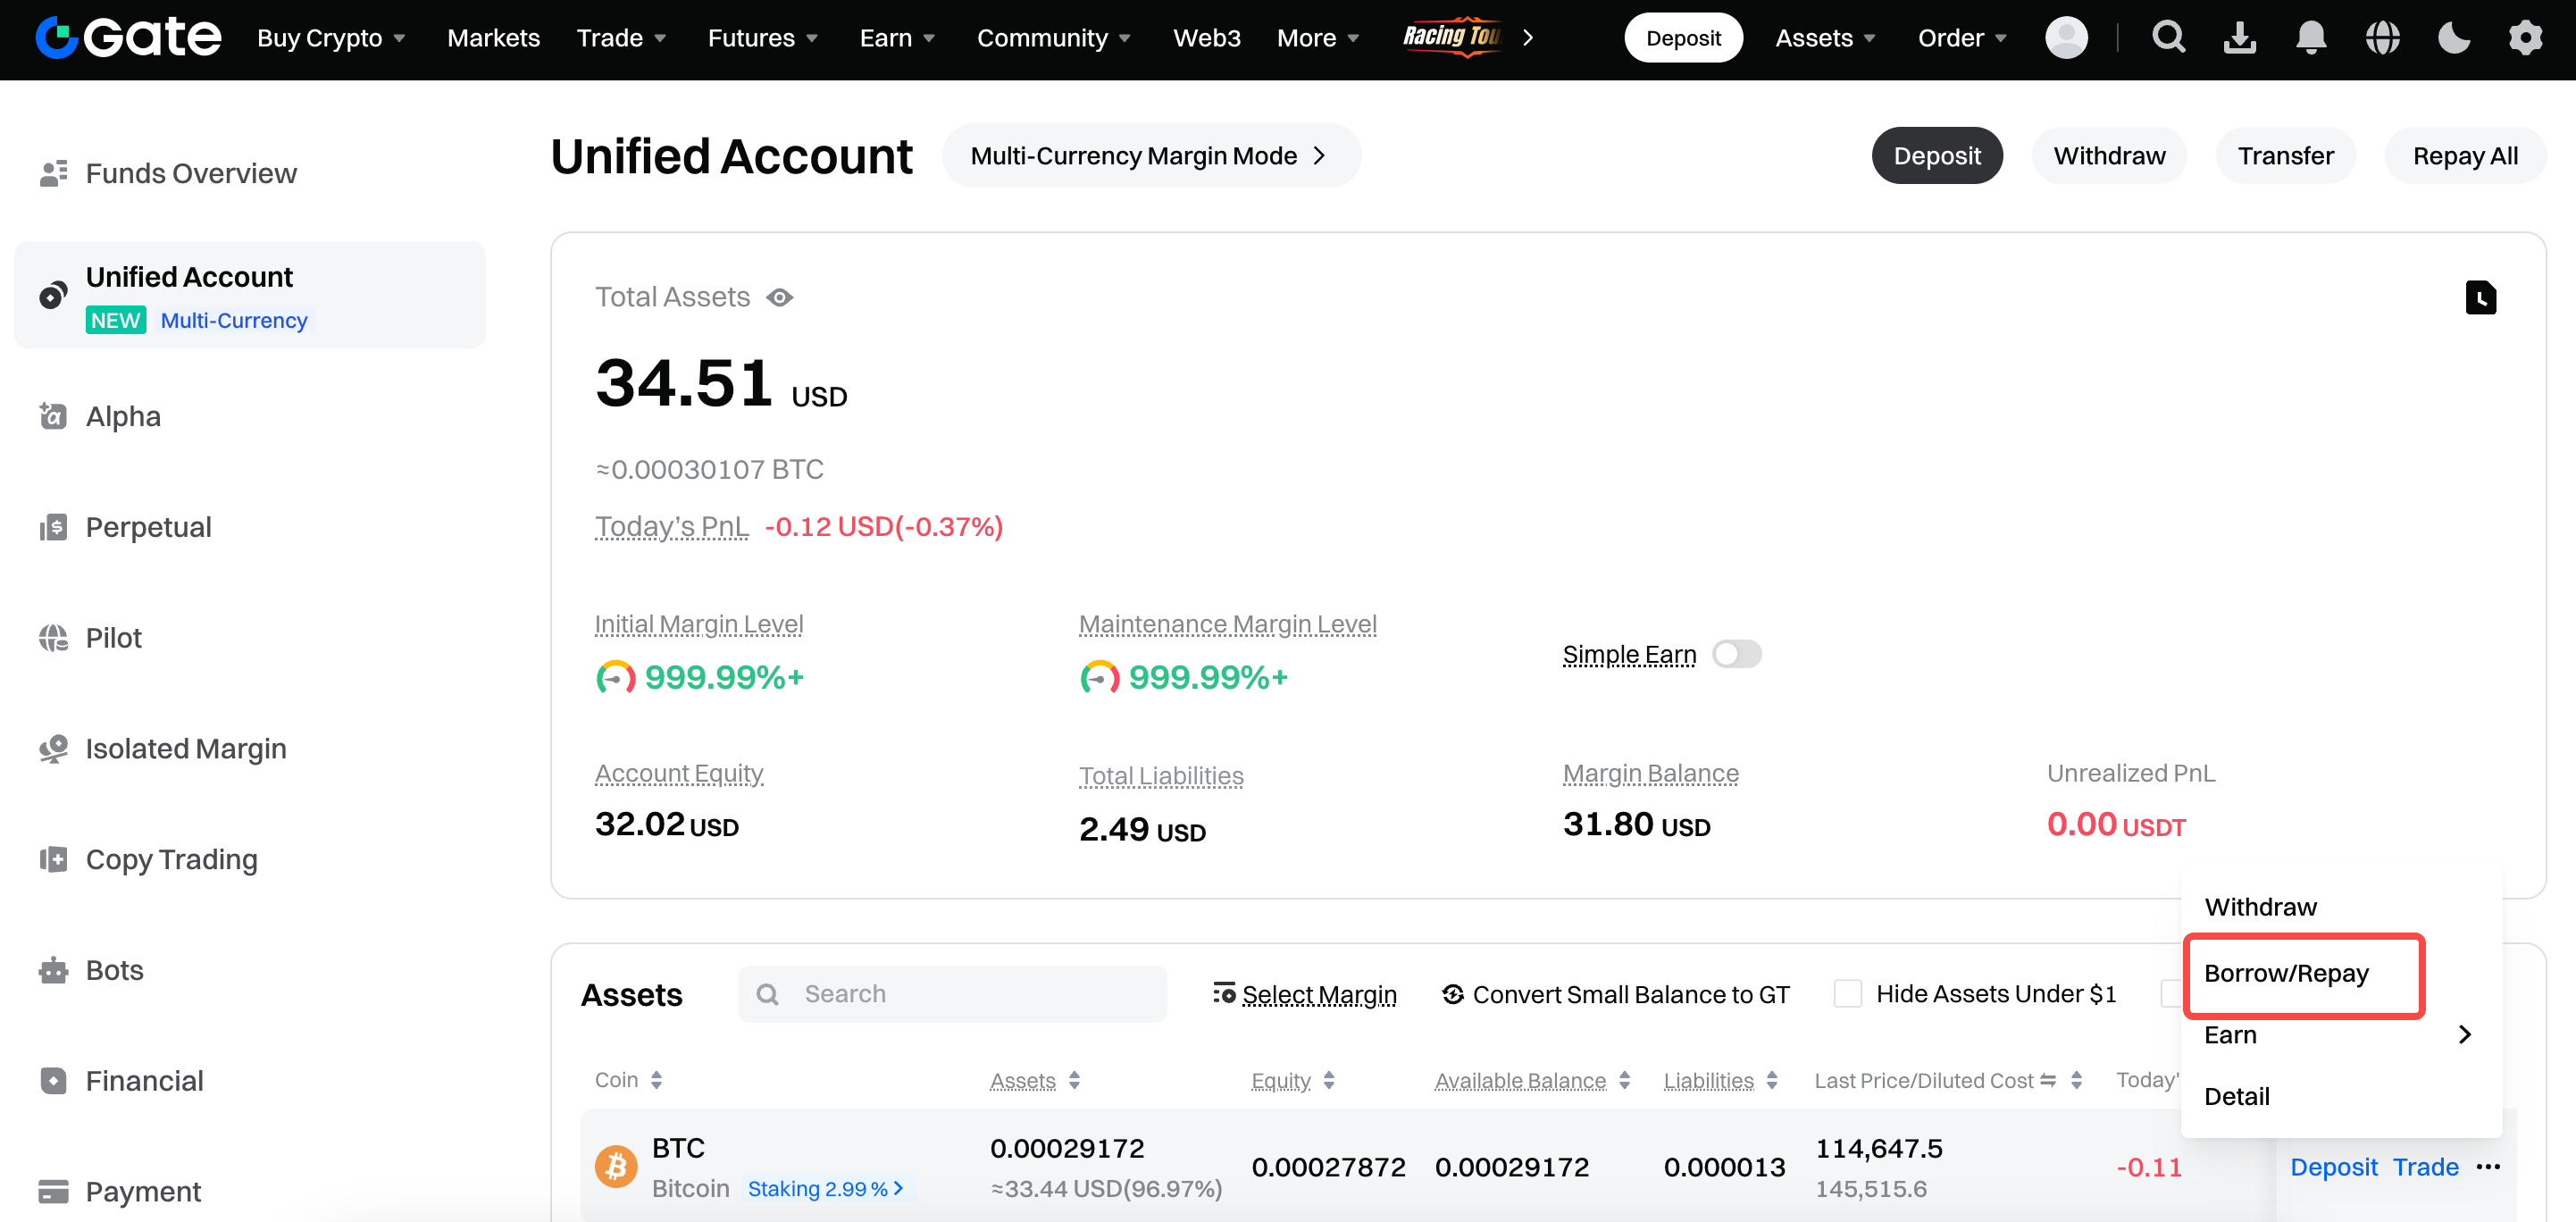This screenshot has height=1222, width=2576.
Task: Toggle the Simple Earn switch
Action: coord(1736,654)
